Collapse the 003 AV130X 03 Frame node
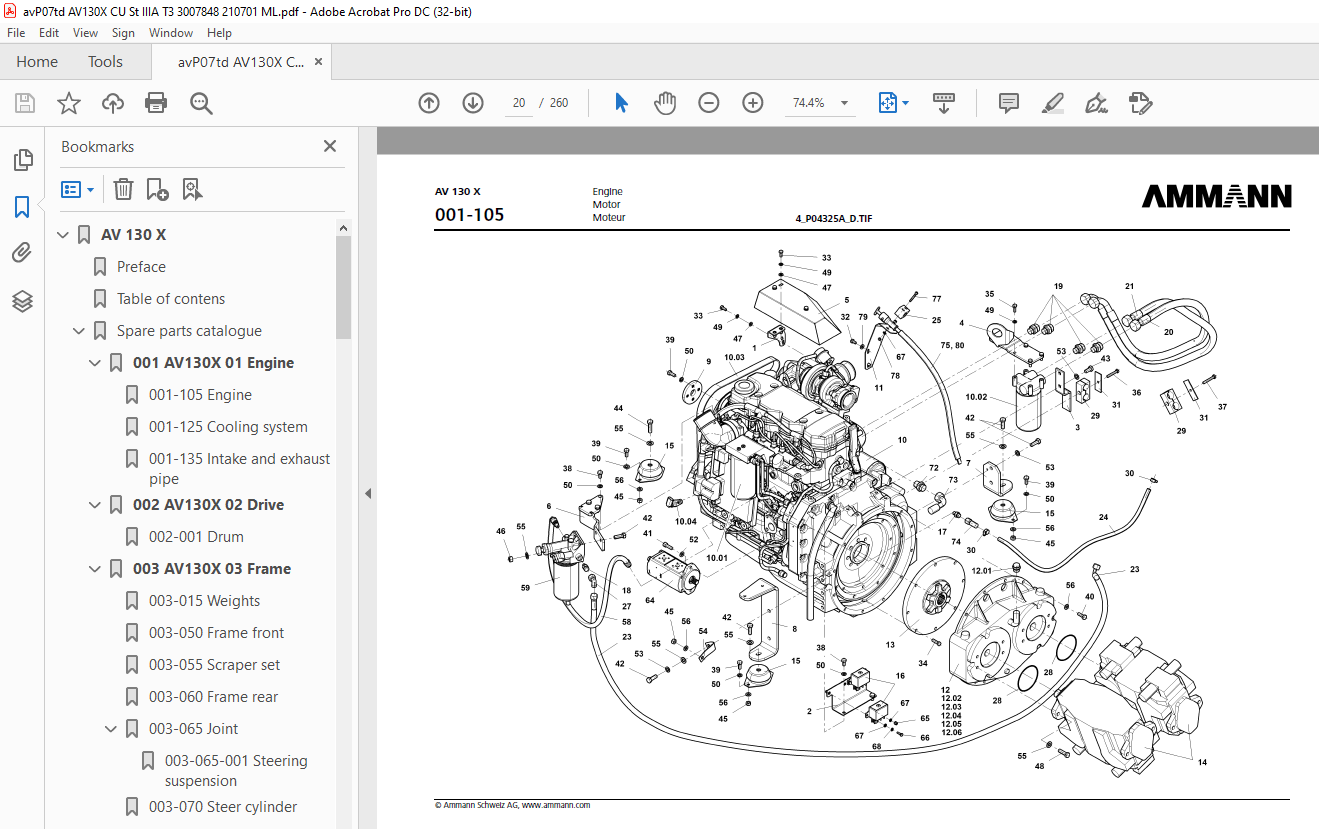The width and height of the screenshot is (1319, 829). [x=95, y=569]
